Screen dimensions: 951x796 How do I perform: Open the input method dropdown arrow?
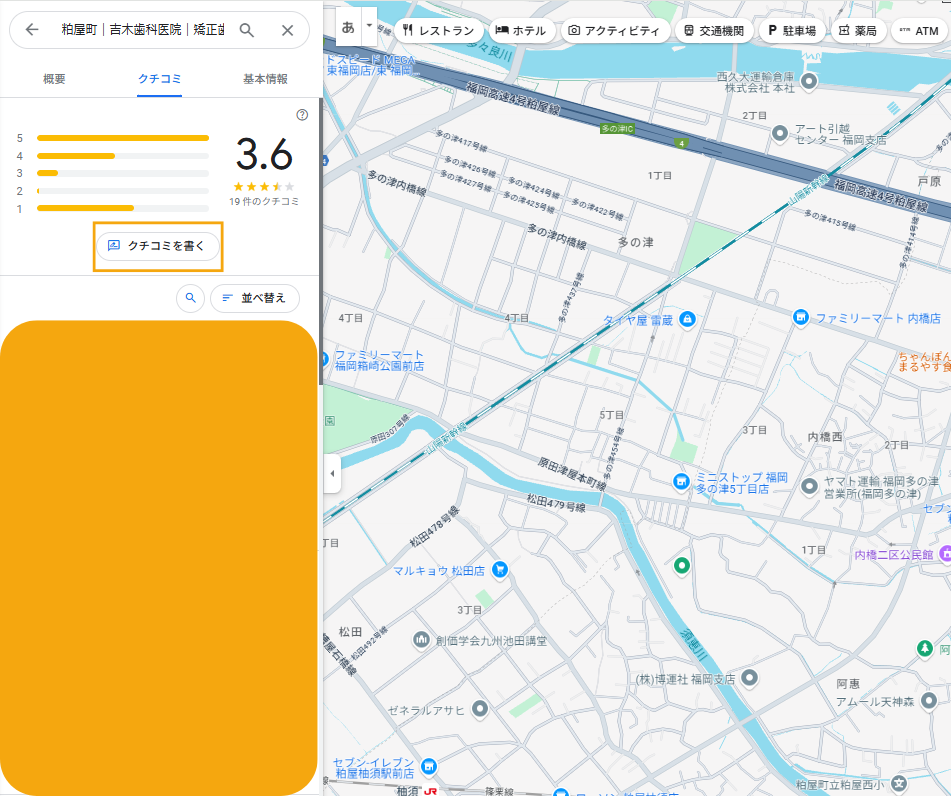click(369, 24)
